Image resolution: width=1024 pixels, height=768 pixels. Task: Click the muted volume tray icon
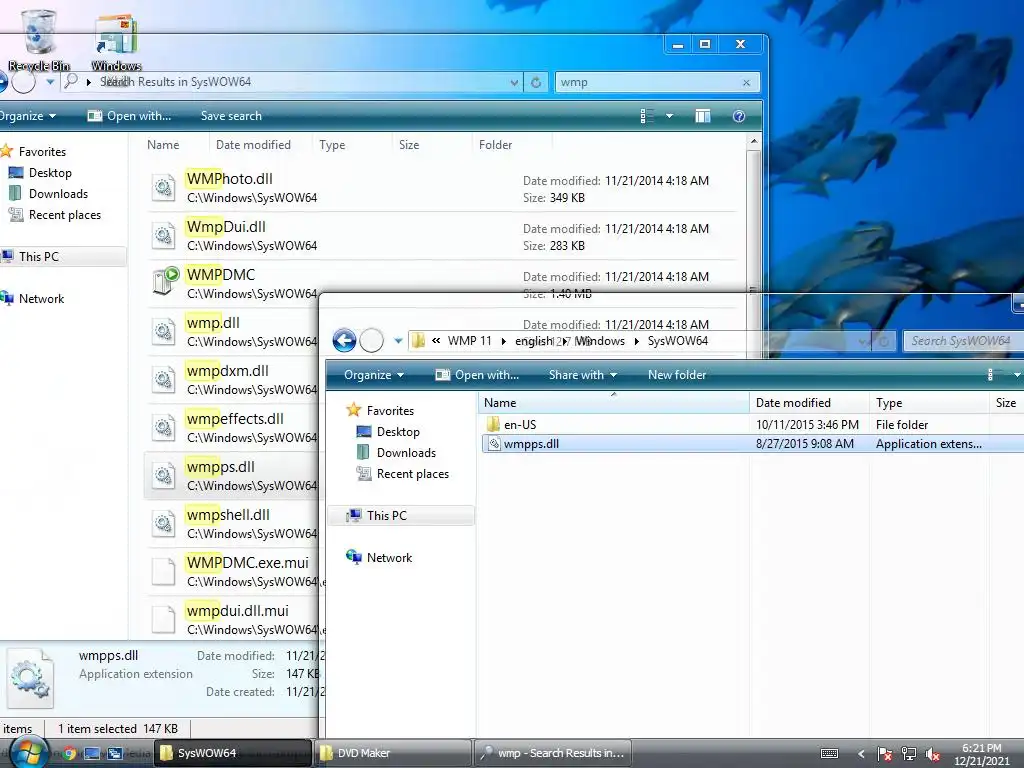(x=933, y=754)
